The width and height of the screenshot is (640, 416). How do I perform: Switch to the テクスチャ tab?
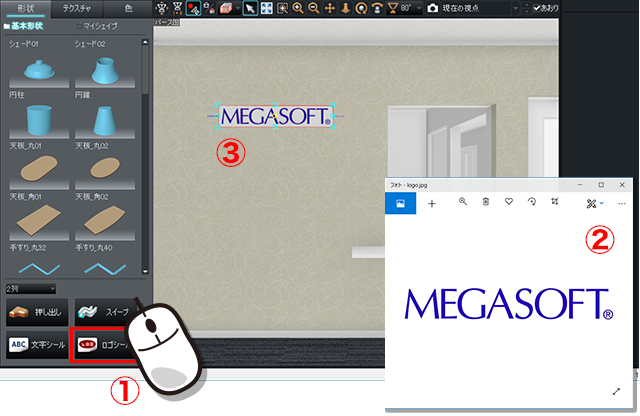click(76, 7)
